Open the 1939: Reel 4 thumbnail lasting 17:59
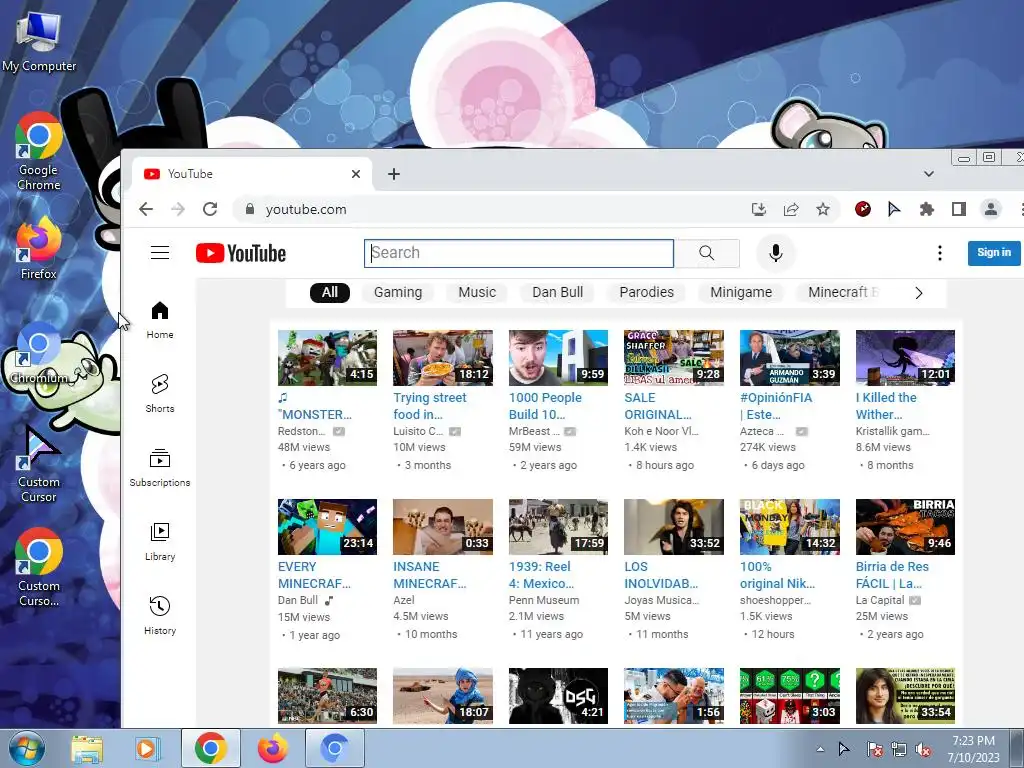The image size is (1024, 768). tap(558, 527)
